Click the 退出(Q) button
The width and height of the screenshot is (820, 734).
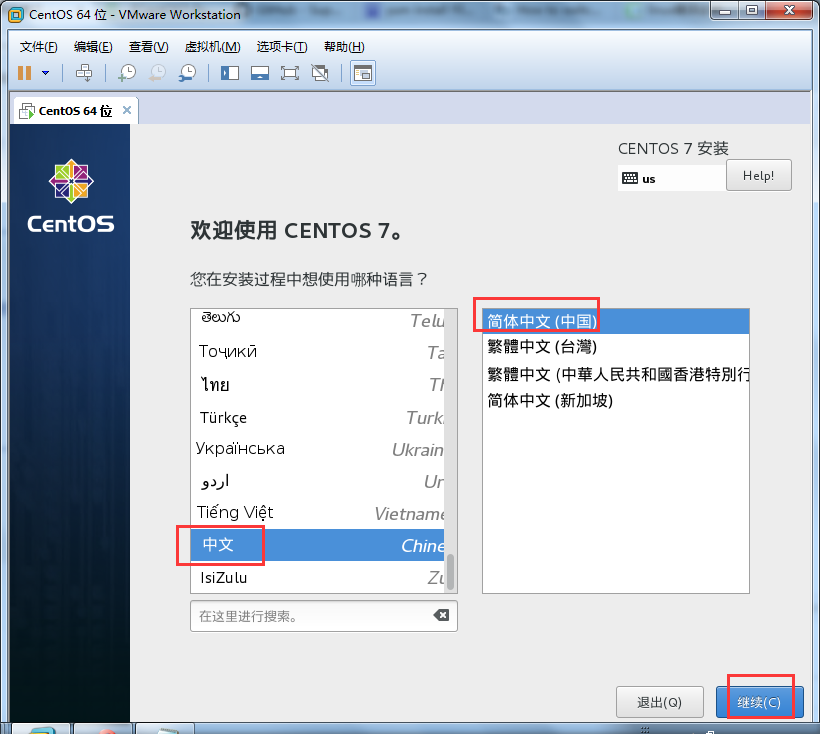[x=659, y=702]
